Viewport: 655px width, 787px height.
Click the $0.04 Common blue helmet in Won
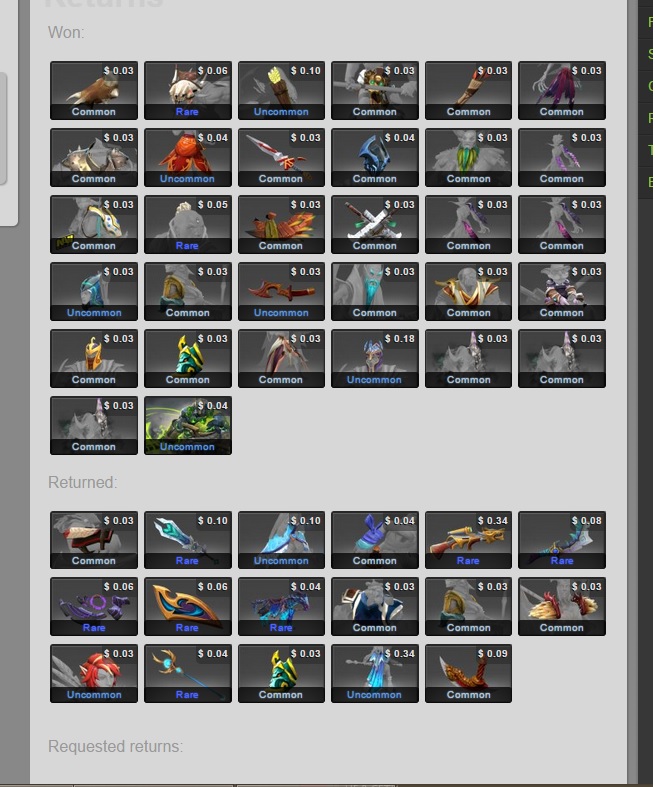coord(374,158)
